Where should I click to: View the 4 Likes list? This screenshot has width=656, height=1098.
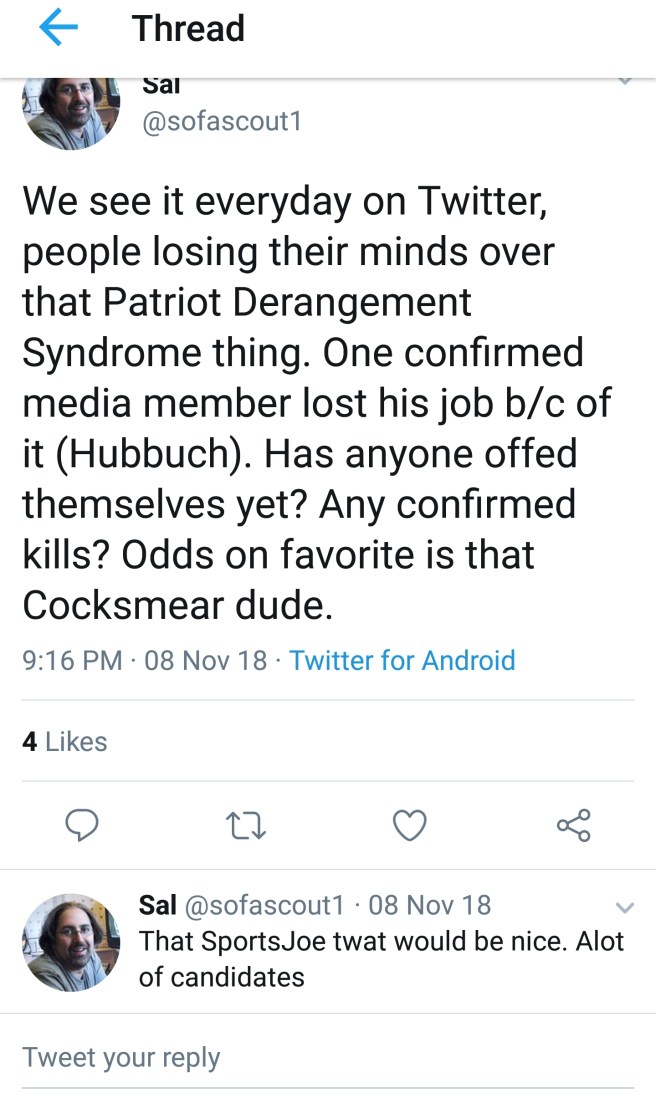click(64, 741)
